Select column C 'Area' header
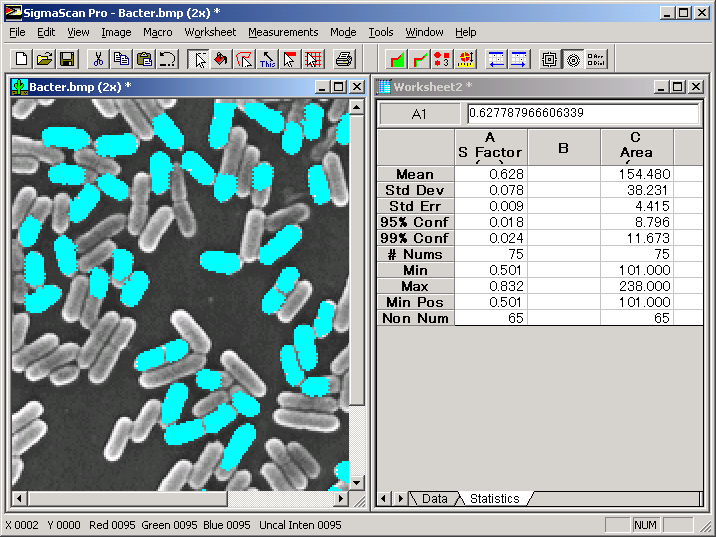The height and width of the screenshot is (537, 716). (637, 147)
